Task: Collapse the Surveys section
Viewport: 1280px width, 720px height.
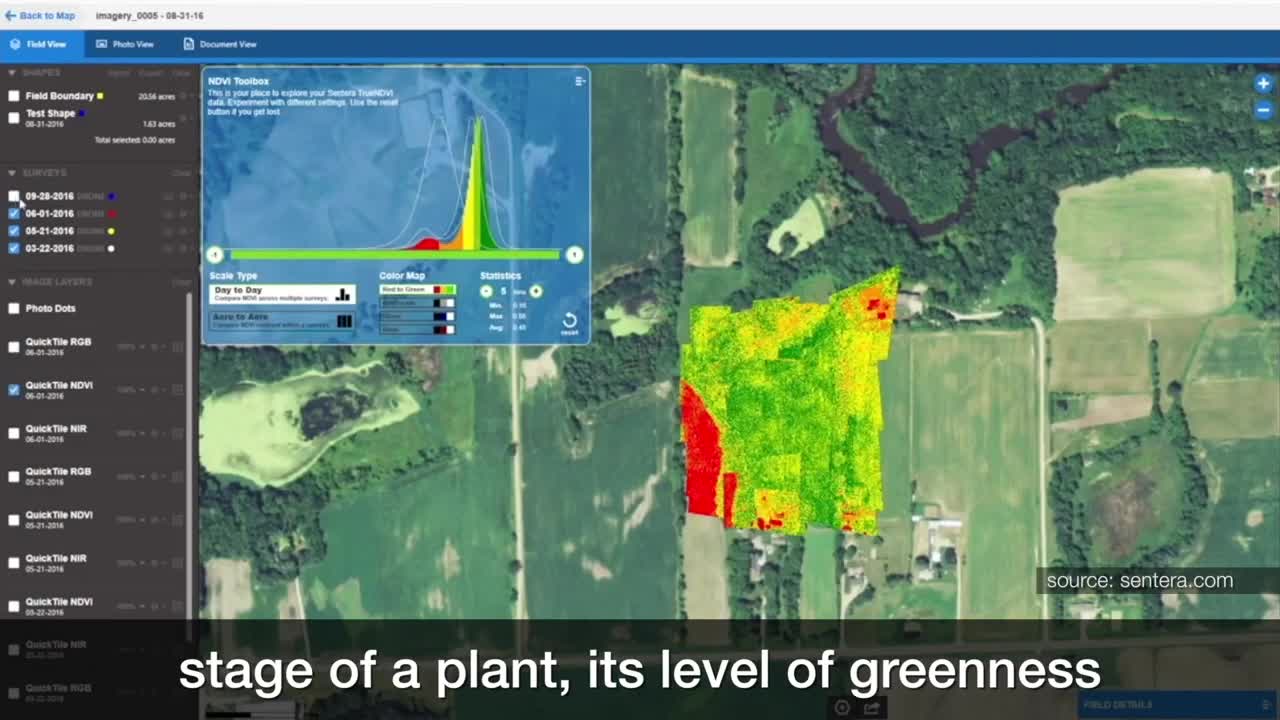Action: pos(12,173)
